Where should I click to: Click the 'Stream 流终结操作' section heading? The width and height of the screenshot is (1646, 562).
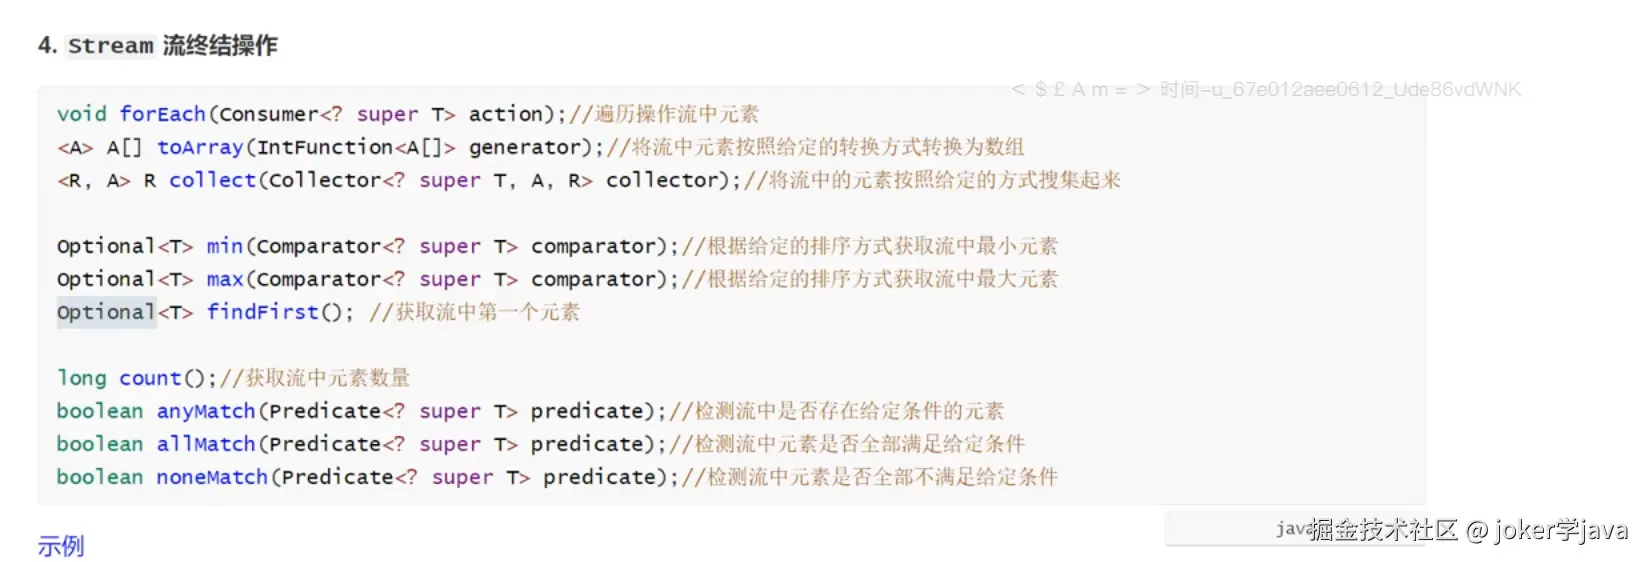pyautogui.click(x=171, y=46)
